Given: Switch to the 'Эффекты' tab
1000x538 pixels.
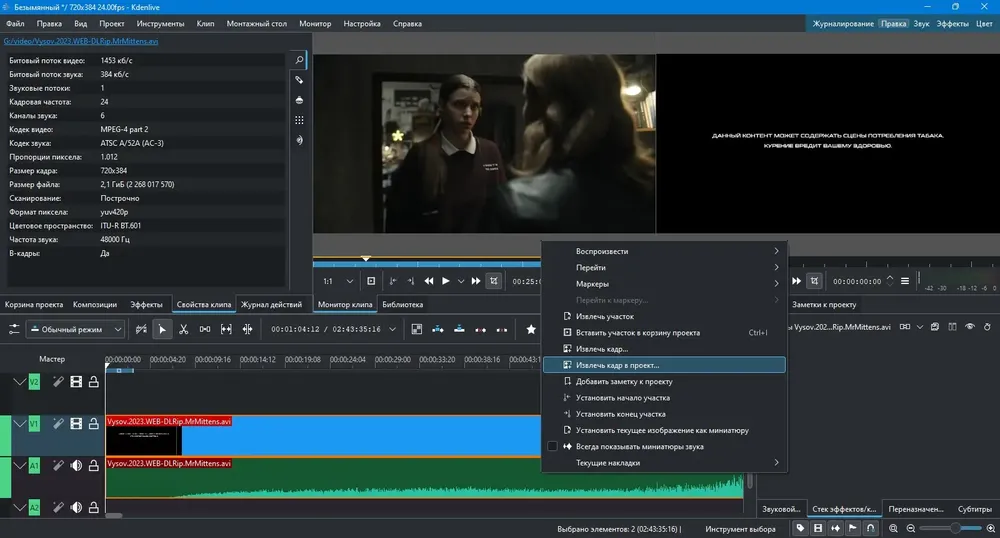Looking at the screenshot, I should point(146,304).
